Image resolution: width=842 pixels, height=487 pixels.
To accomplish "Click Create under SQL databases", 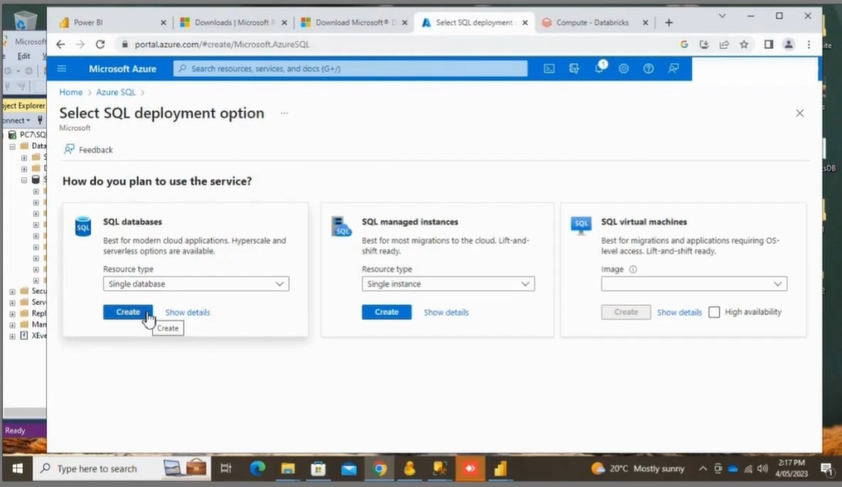I will (128, 312).
